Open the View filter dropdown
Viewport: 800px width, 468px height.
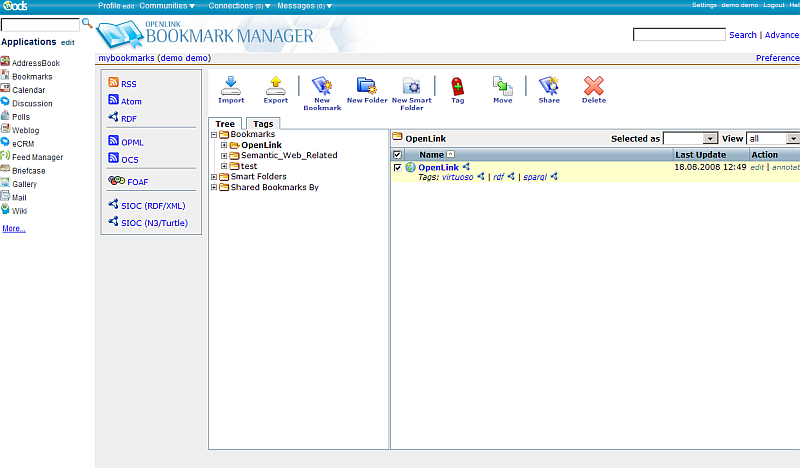pos(773,138)
